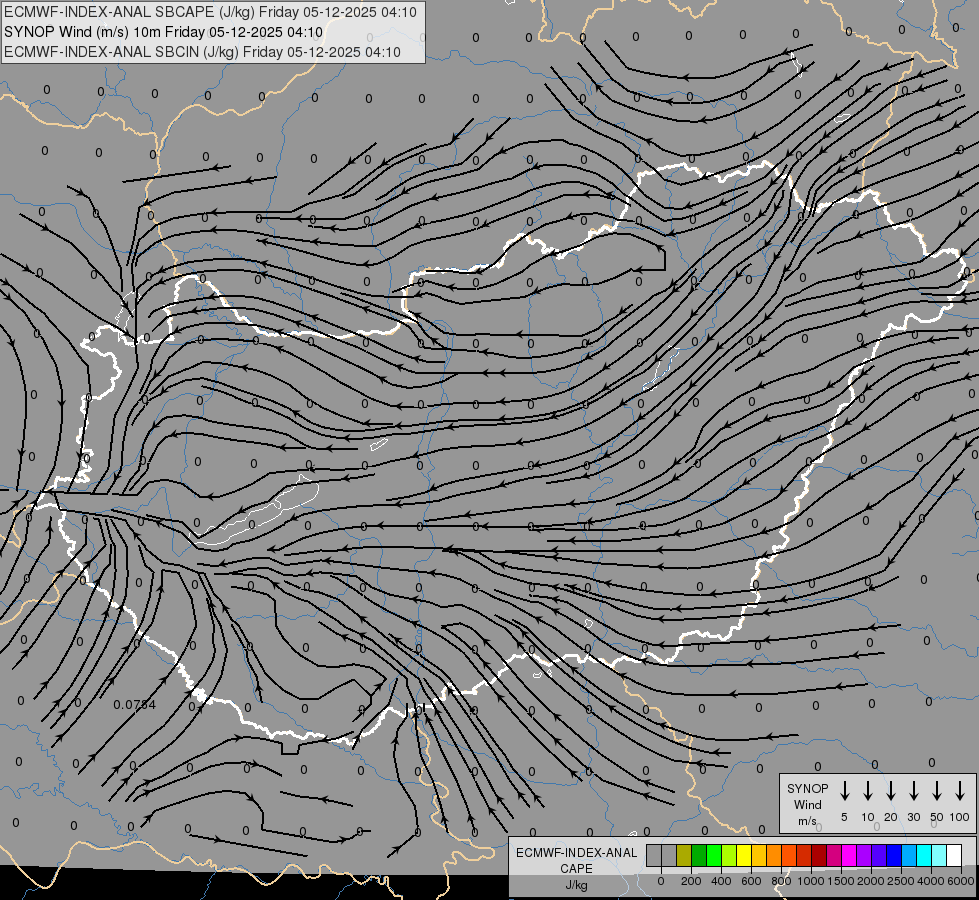Click the 200 tick label on the CAPE scale
Screen dimensions: 979x900
691,881
